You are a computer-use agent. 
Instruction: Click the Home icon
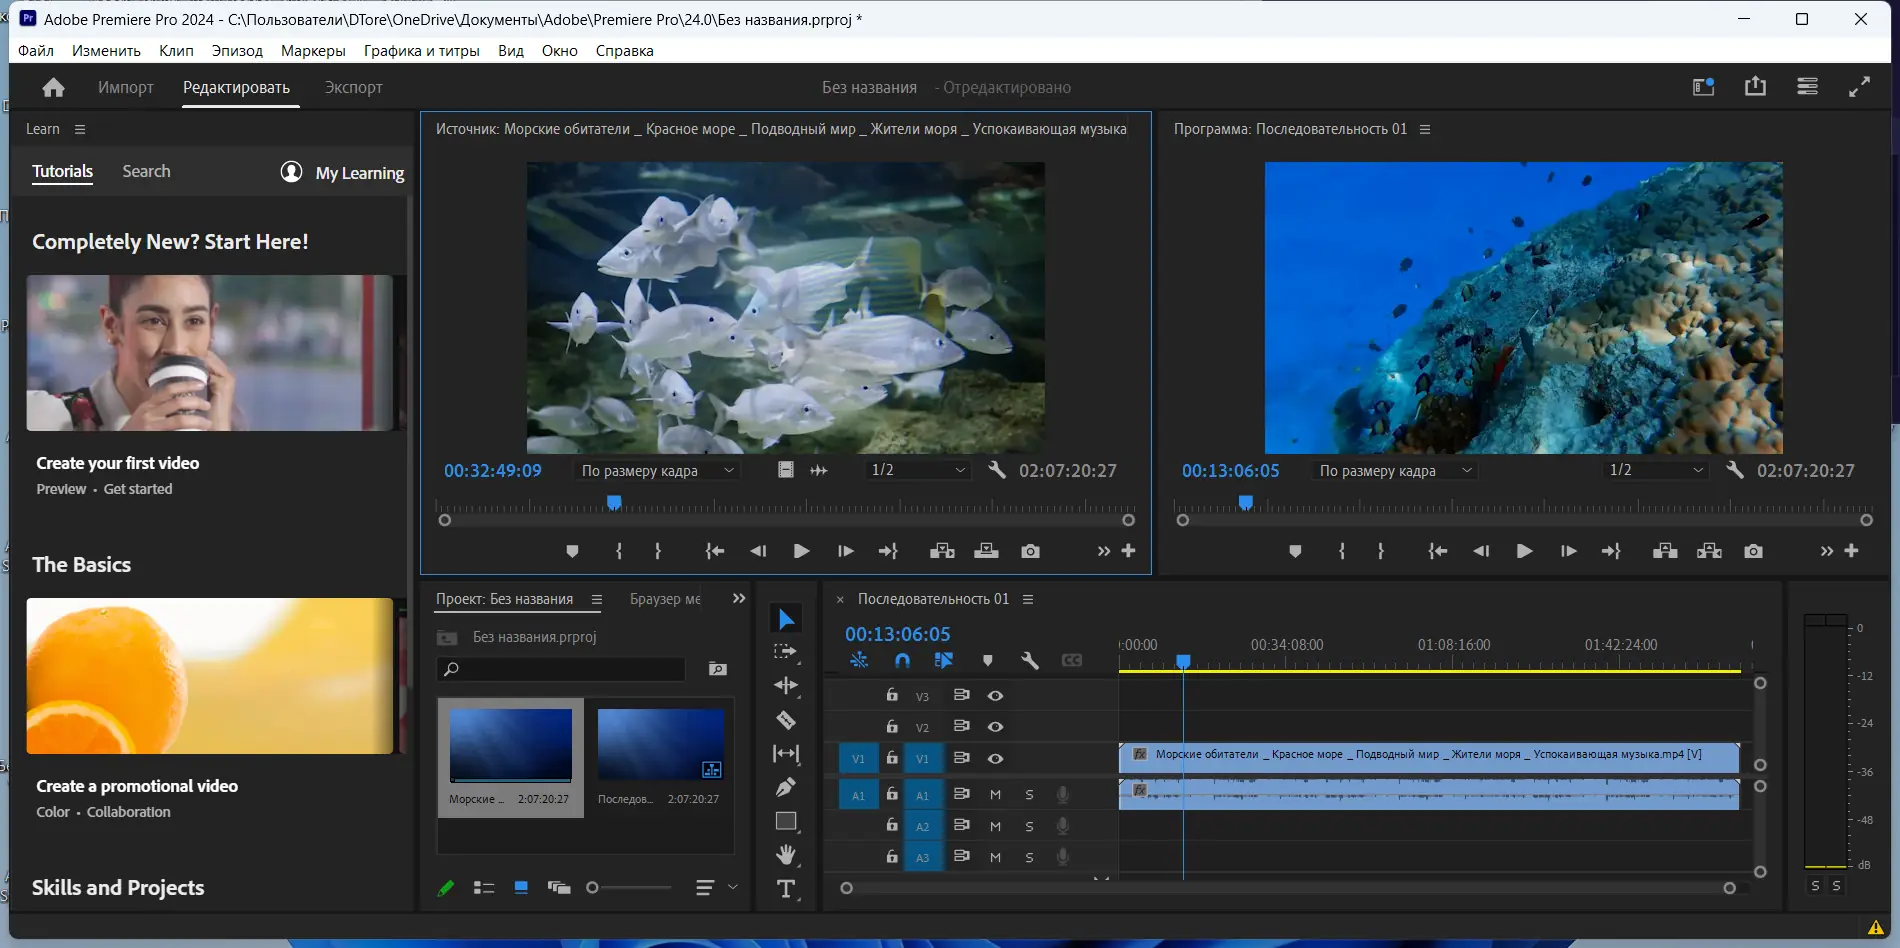[x=54, y=88]
